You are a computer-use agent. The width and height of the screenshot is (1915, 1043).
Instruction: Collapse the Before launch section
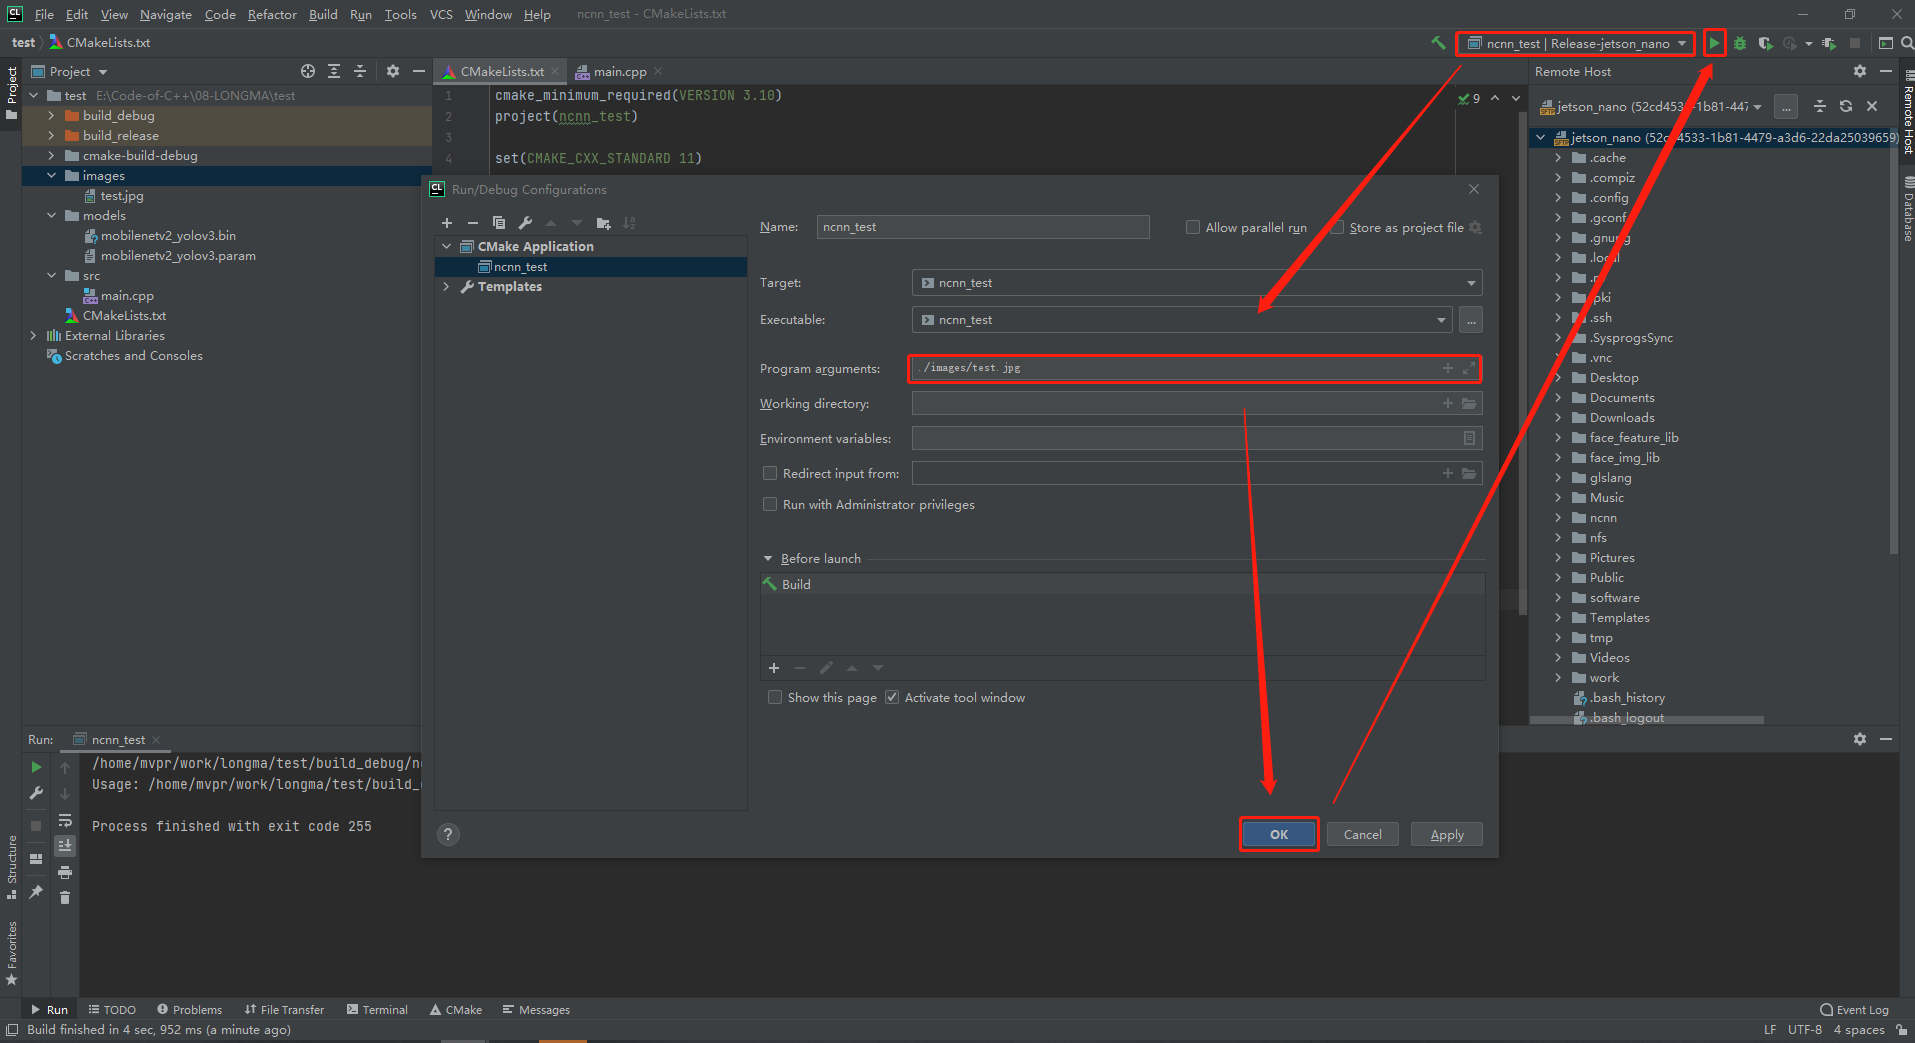click(768, 559)
